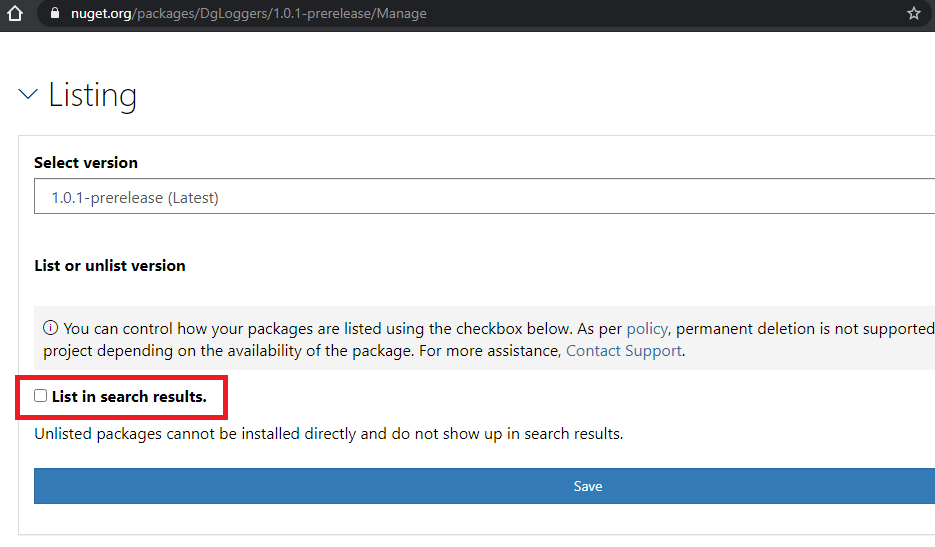Click the 'List or unlist version' heading
935x547 pixels.
110,266
